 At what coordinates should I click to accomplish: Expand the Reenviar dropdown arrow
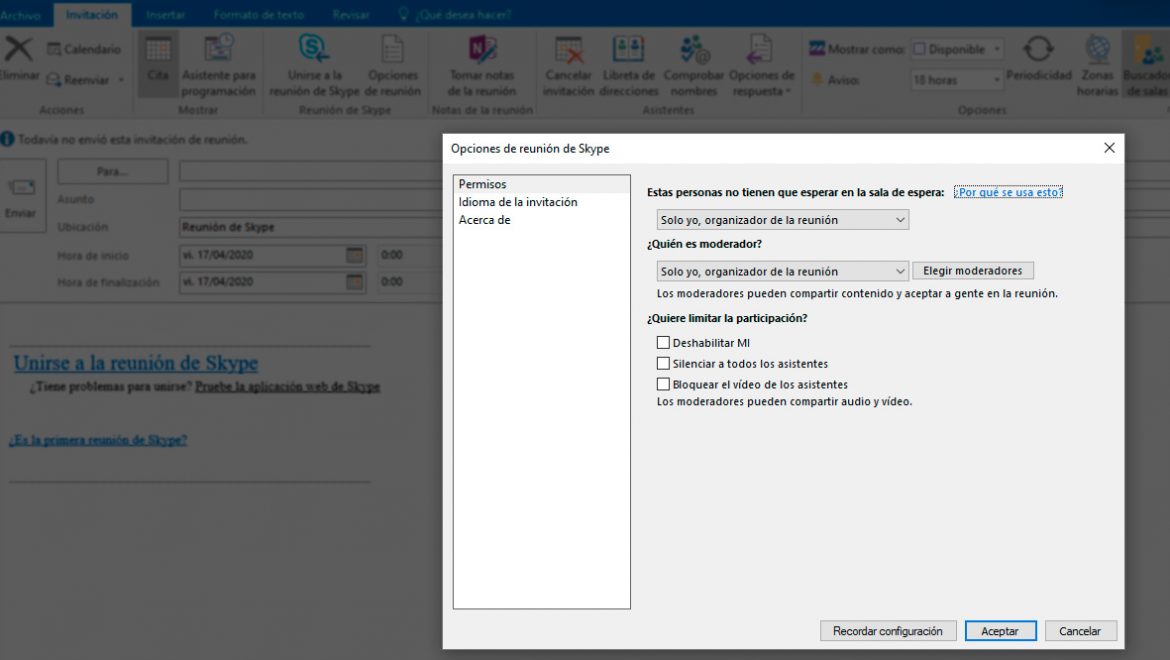(121, 80)
